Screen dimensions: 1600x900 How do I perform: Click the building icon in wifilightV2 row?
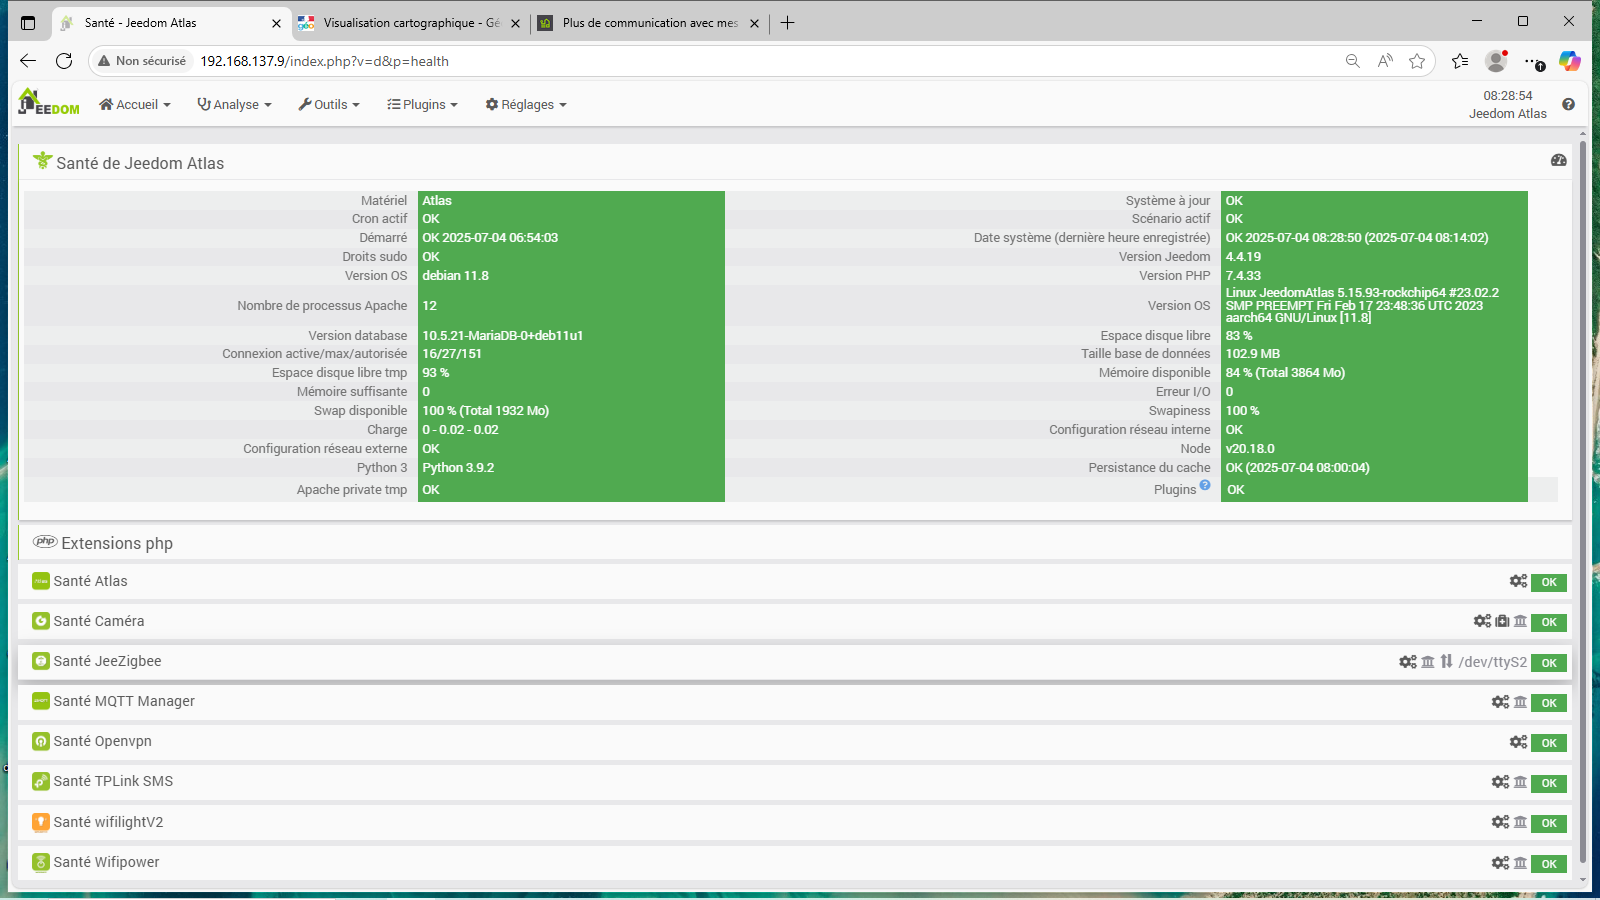coord(1520,822)
